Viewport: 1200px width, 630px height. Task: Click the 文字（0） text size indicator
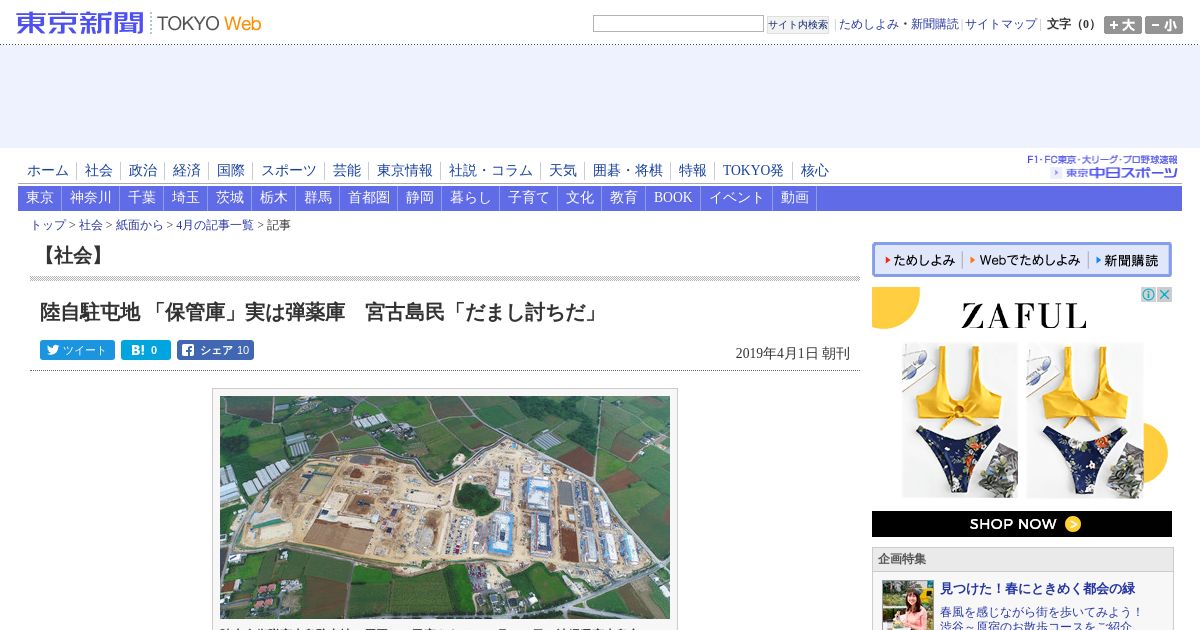(1072, 24)
